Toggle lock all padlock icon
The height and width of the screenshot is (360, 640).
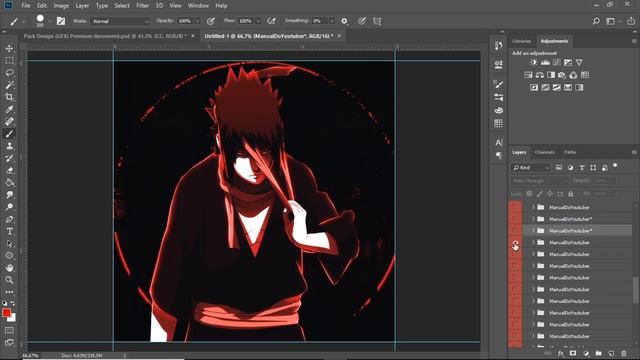[571, 194]
